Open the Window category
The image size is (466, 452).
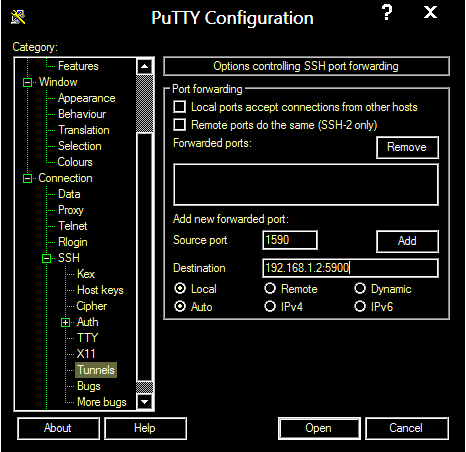pyautogui.click(x=58, y=82)
